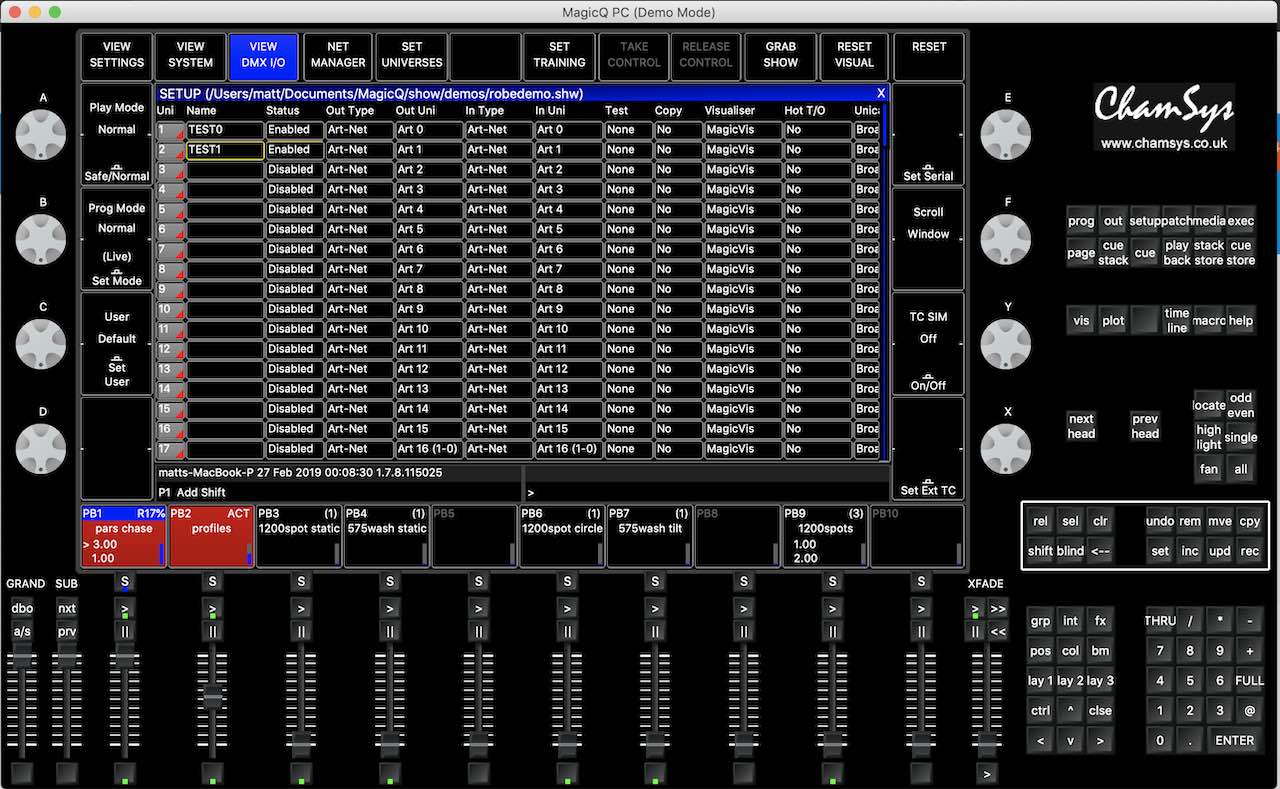Toggle Status Enabled for universe TEST1
The height and width of the screenshot is (789, 1280).
[x=294, y=150]
